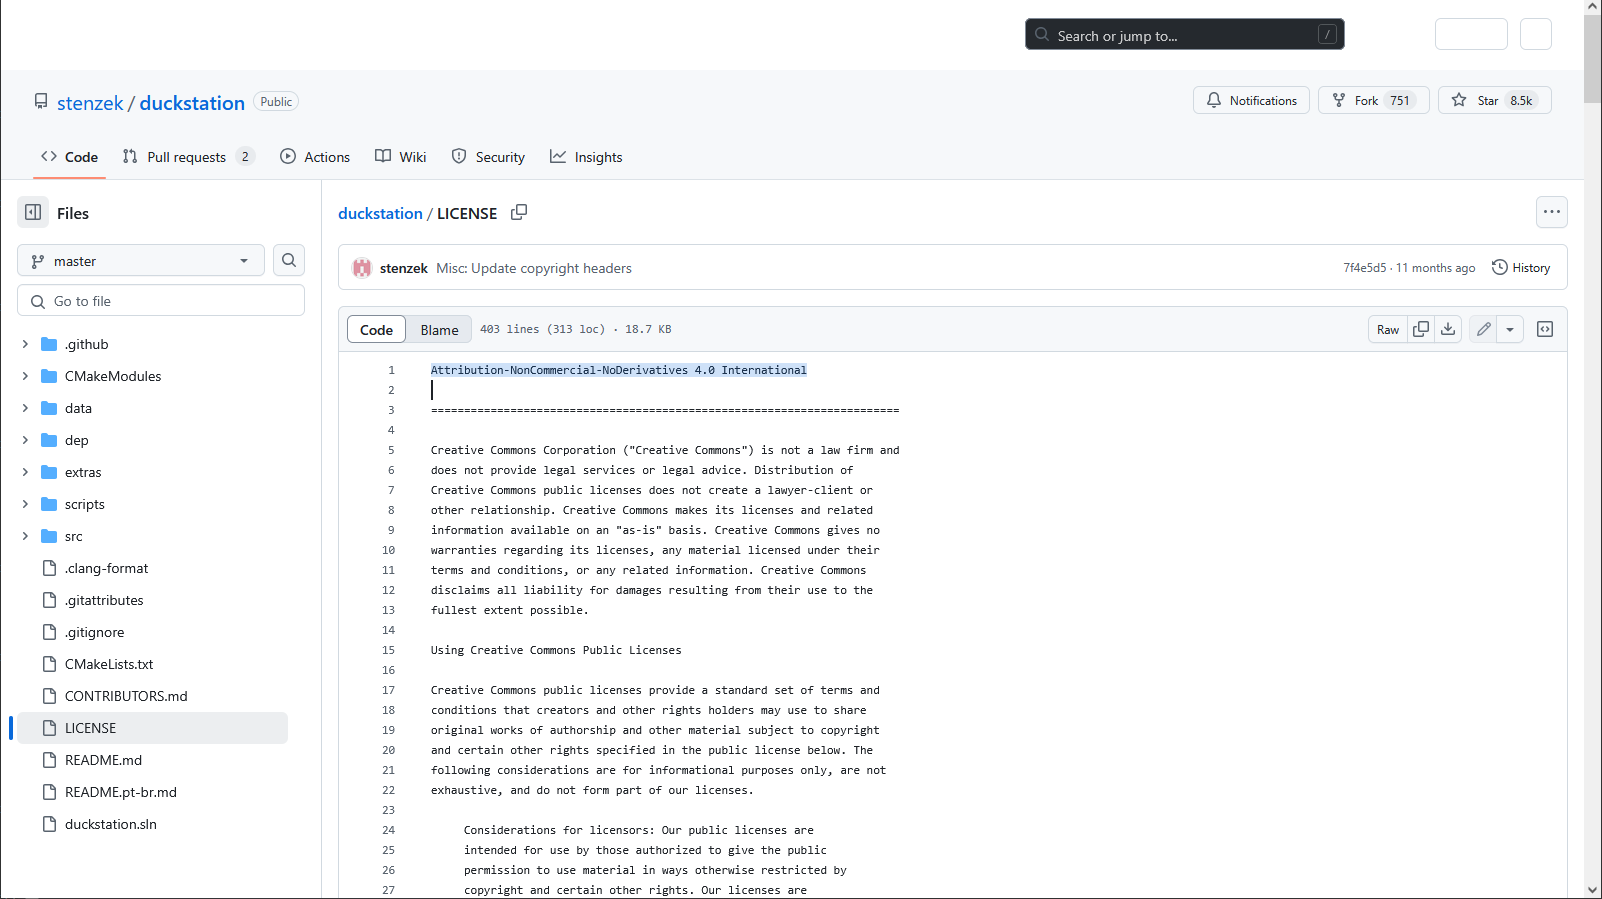Open the Security tab
Screen dimensions: 1602x899
click(488, 157)
